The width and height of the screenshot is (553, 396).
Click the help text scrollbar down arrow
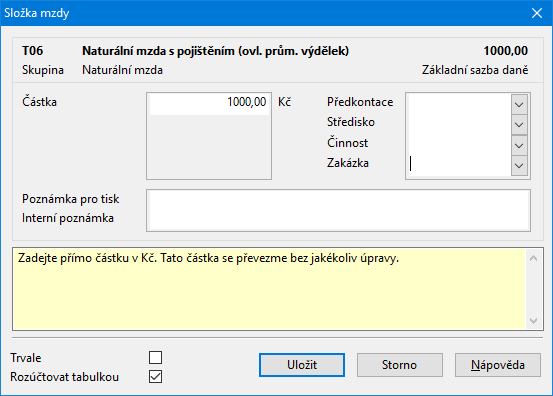[534, 321]
